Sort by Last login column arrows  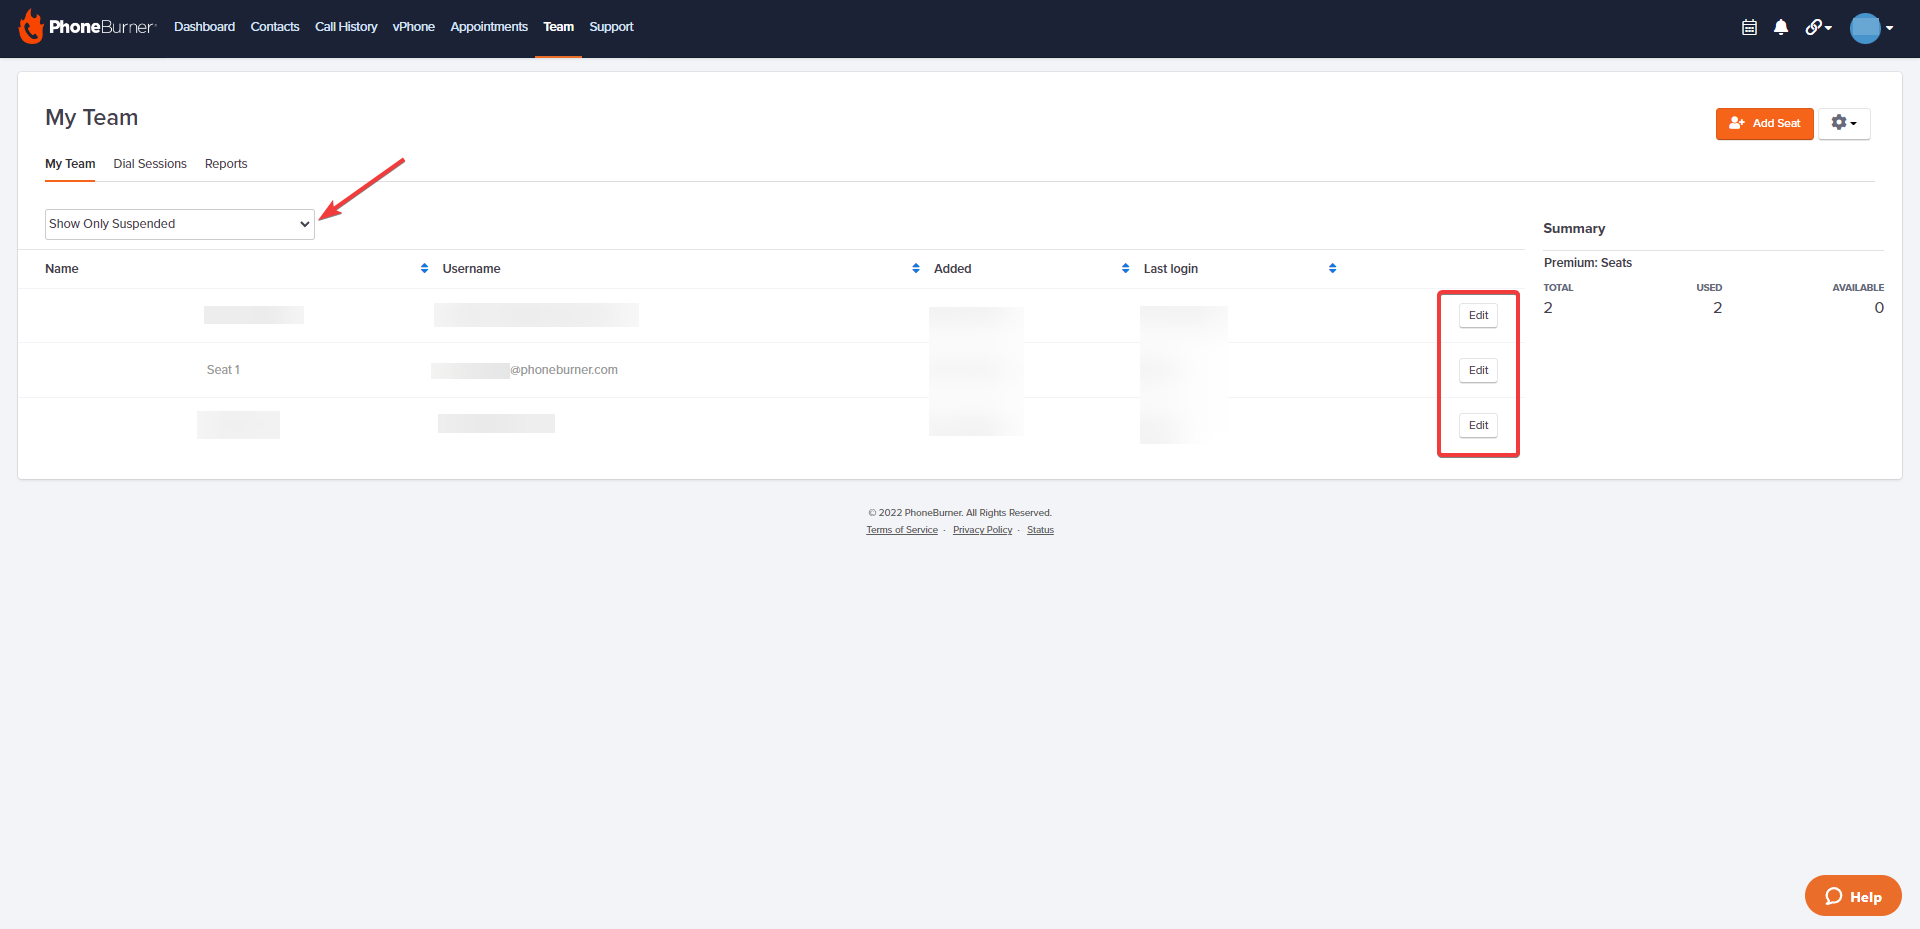(1332, 268)
